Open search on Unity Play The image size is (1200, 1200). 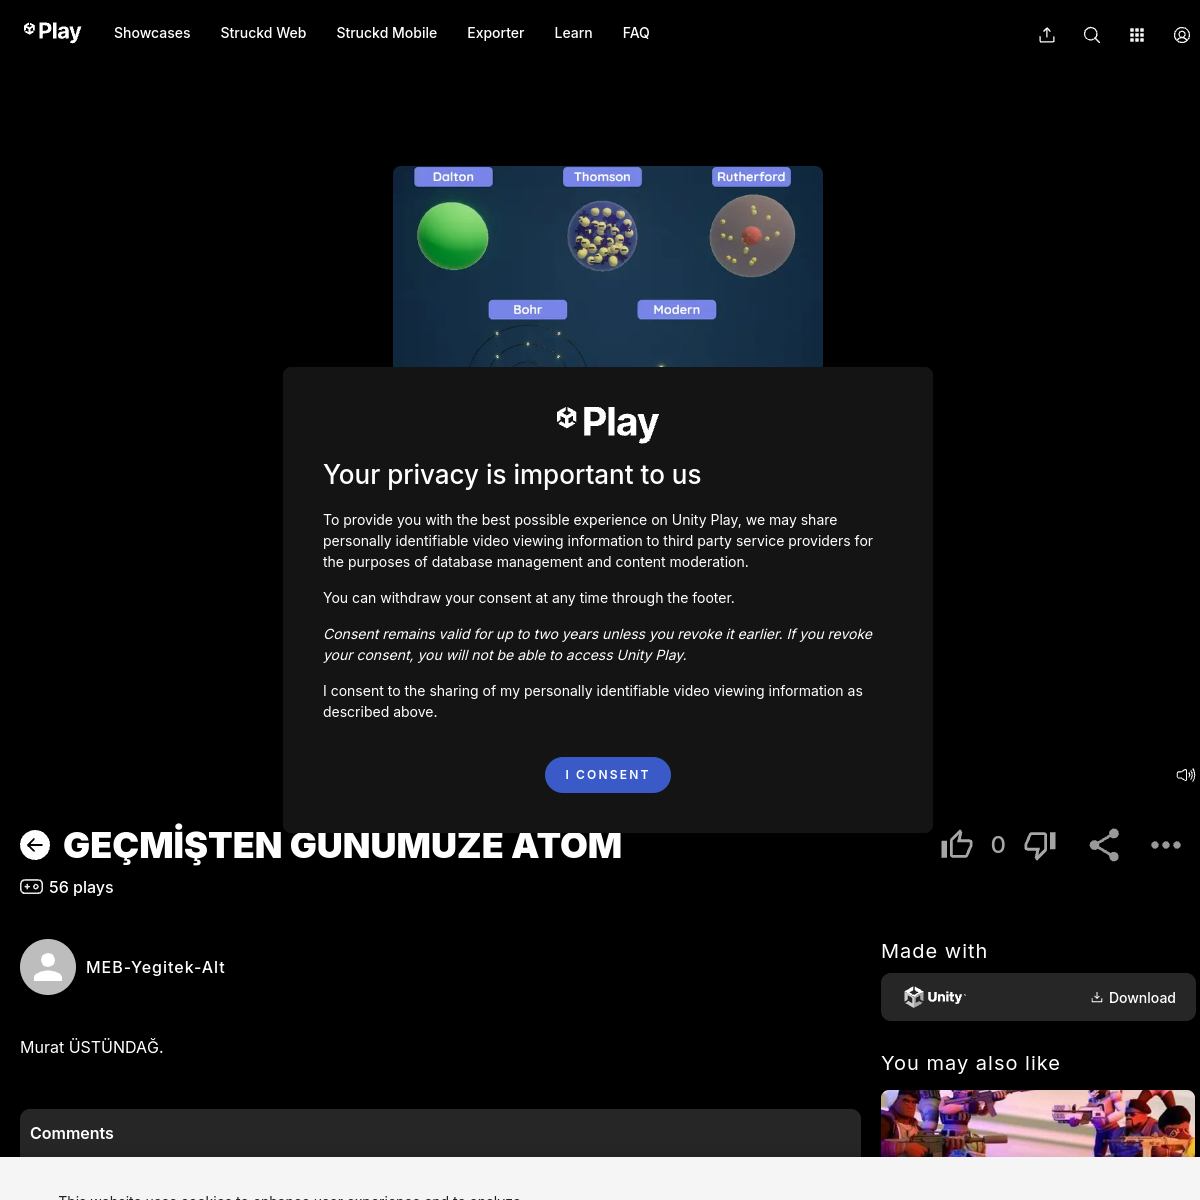point(1091,34)
